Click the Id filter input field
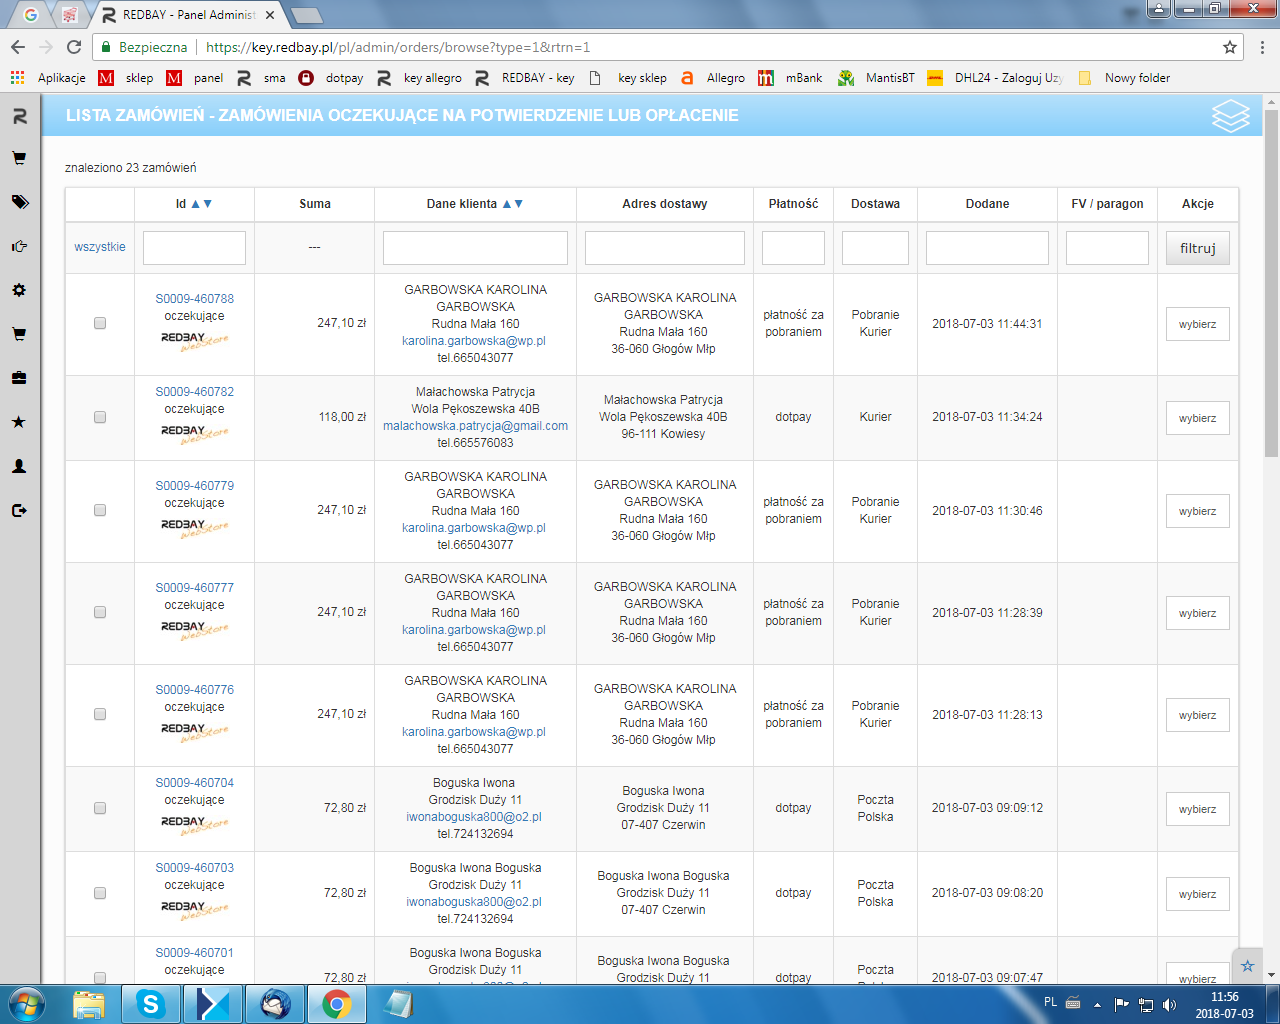 tap(194, 248)
